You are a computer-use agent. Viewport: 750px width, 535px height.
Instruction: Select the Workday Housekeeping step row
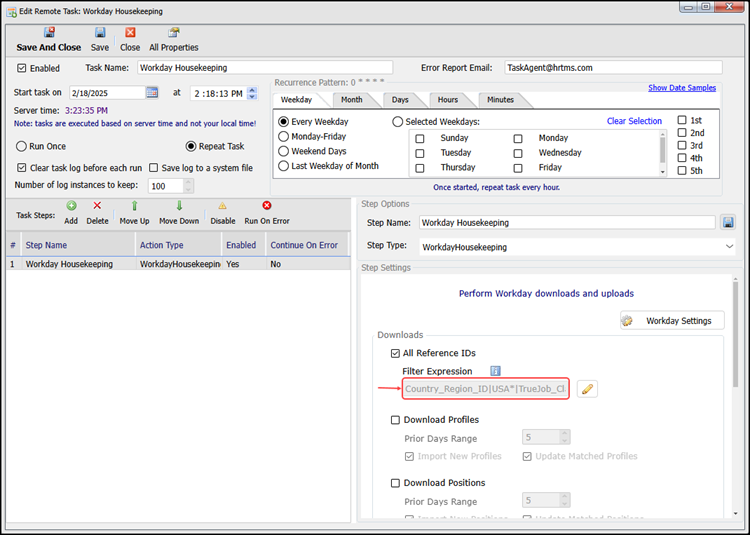tap(178, 264)
